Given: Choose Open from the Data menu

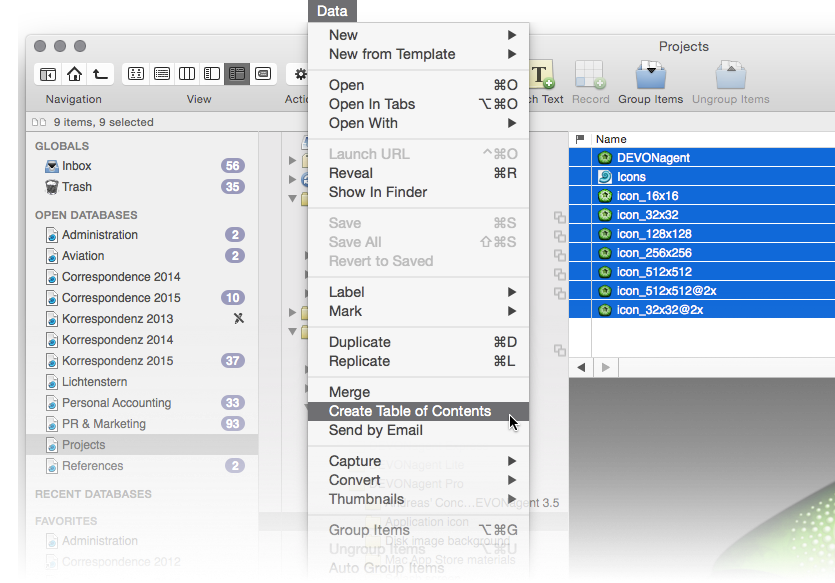Looking at the screenshot, I should pyautogui.click(x=419, y=85).
